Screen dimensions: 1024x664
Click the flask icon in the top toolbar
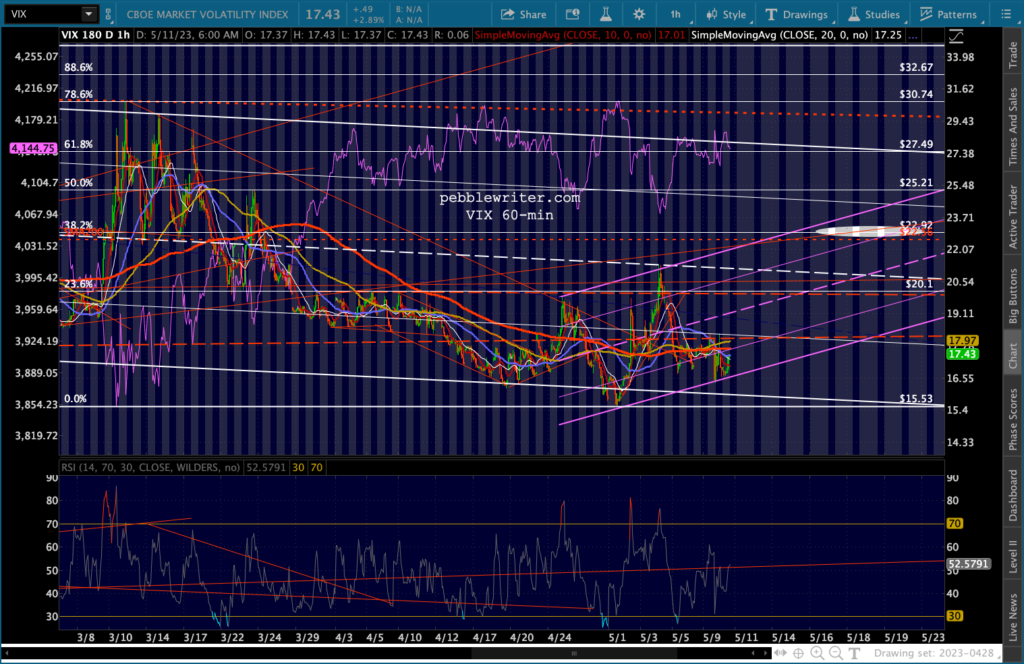(x=604, y=14)
